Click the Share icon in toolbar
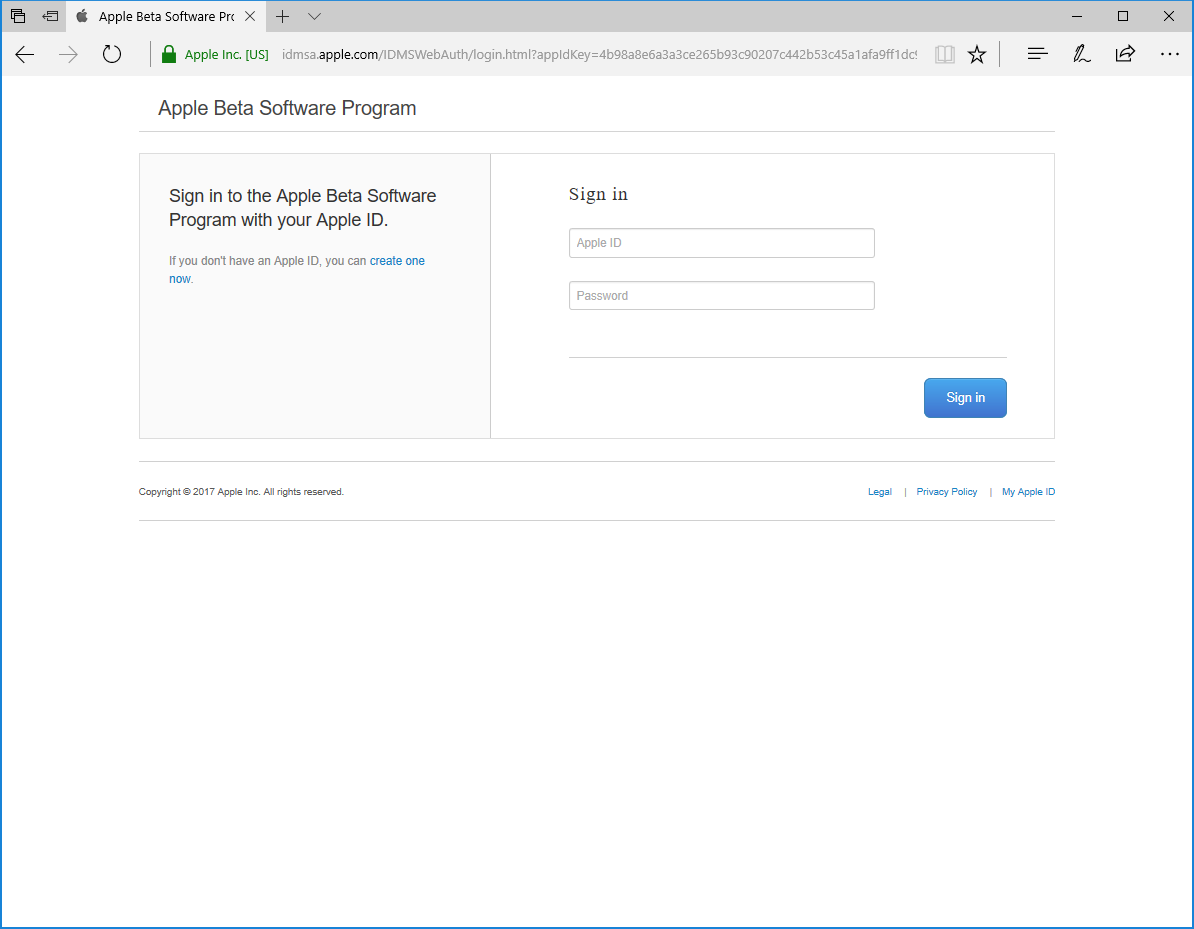The image size is (1194, 929). tap(1125, 55)
